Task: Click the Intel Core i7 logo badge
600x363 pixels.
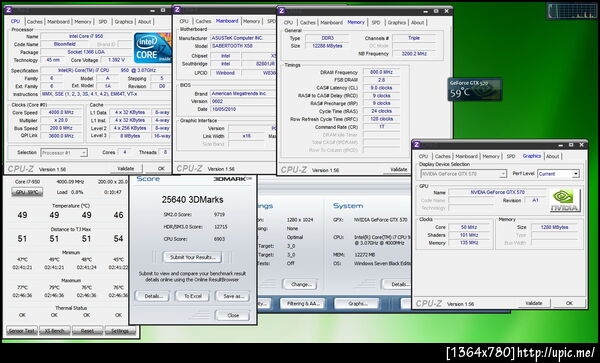Action: pyautogui.click(x=152, y=48)
